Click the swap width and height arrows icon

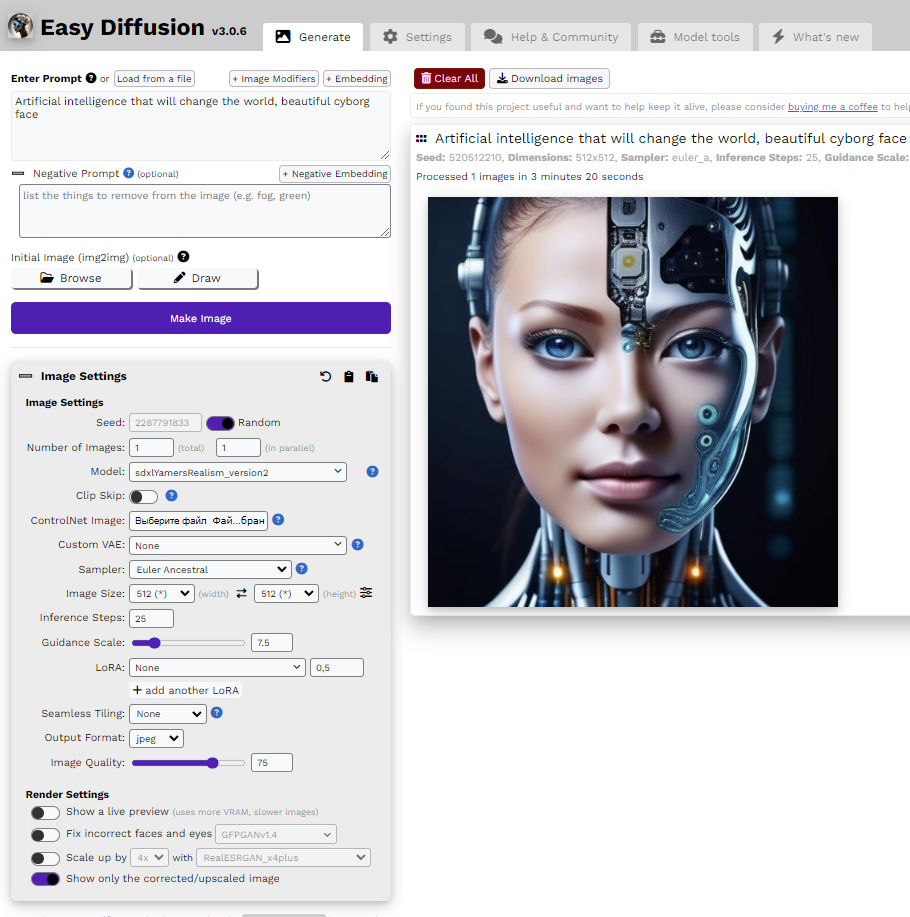[241, 594]
